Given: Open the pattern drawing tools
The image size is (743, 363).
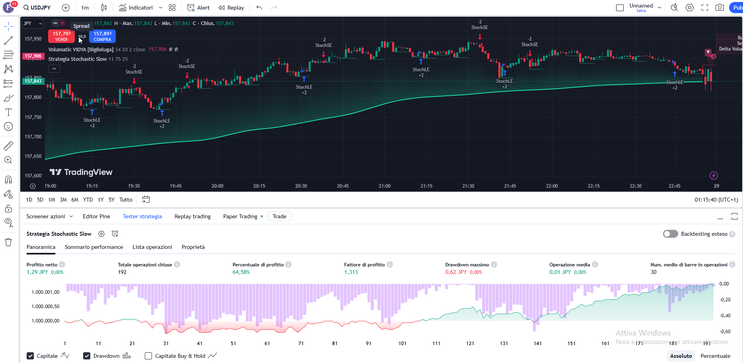Looking at the screenshot, I should tap(8, 69).
